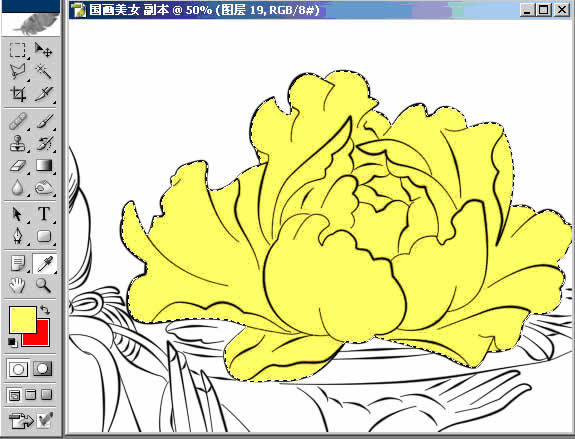
Task: Select the Magic Wand tool
Action: pos(44,72)
